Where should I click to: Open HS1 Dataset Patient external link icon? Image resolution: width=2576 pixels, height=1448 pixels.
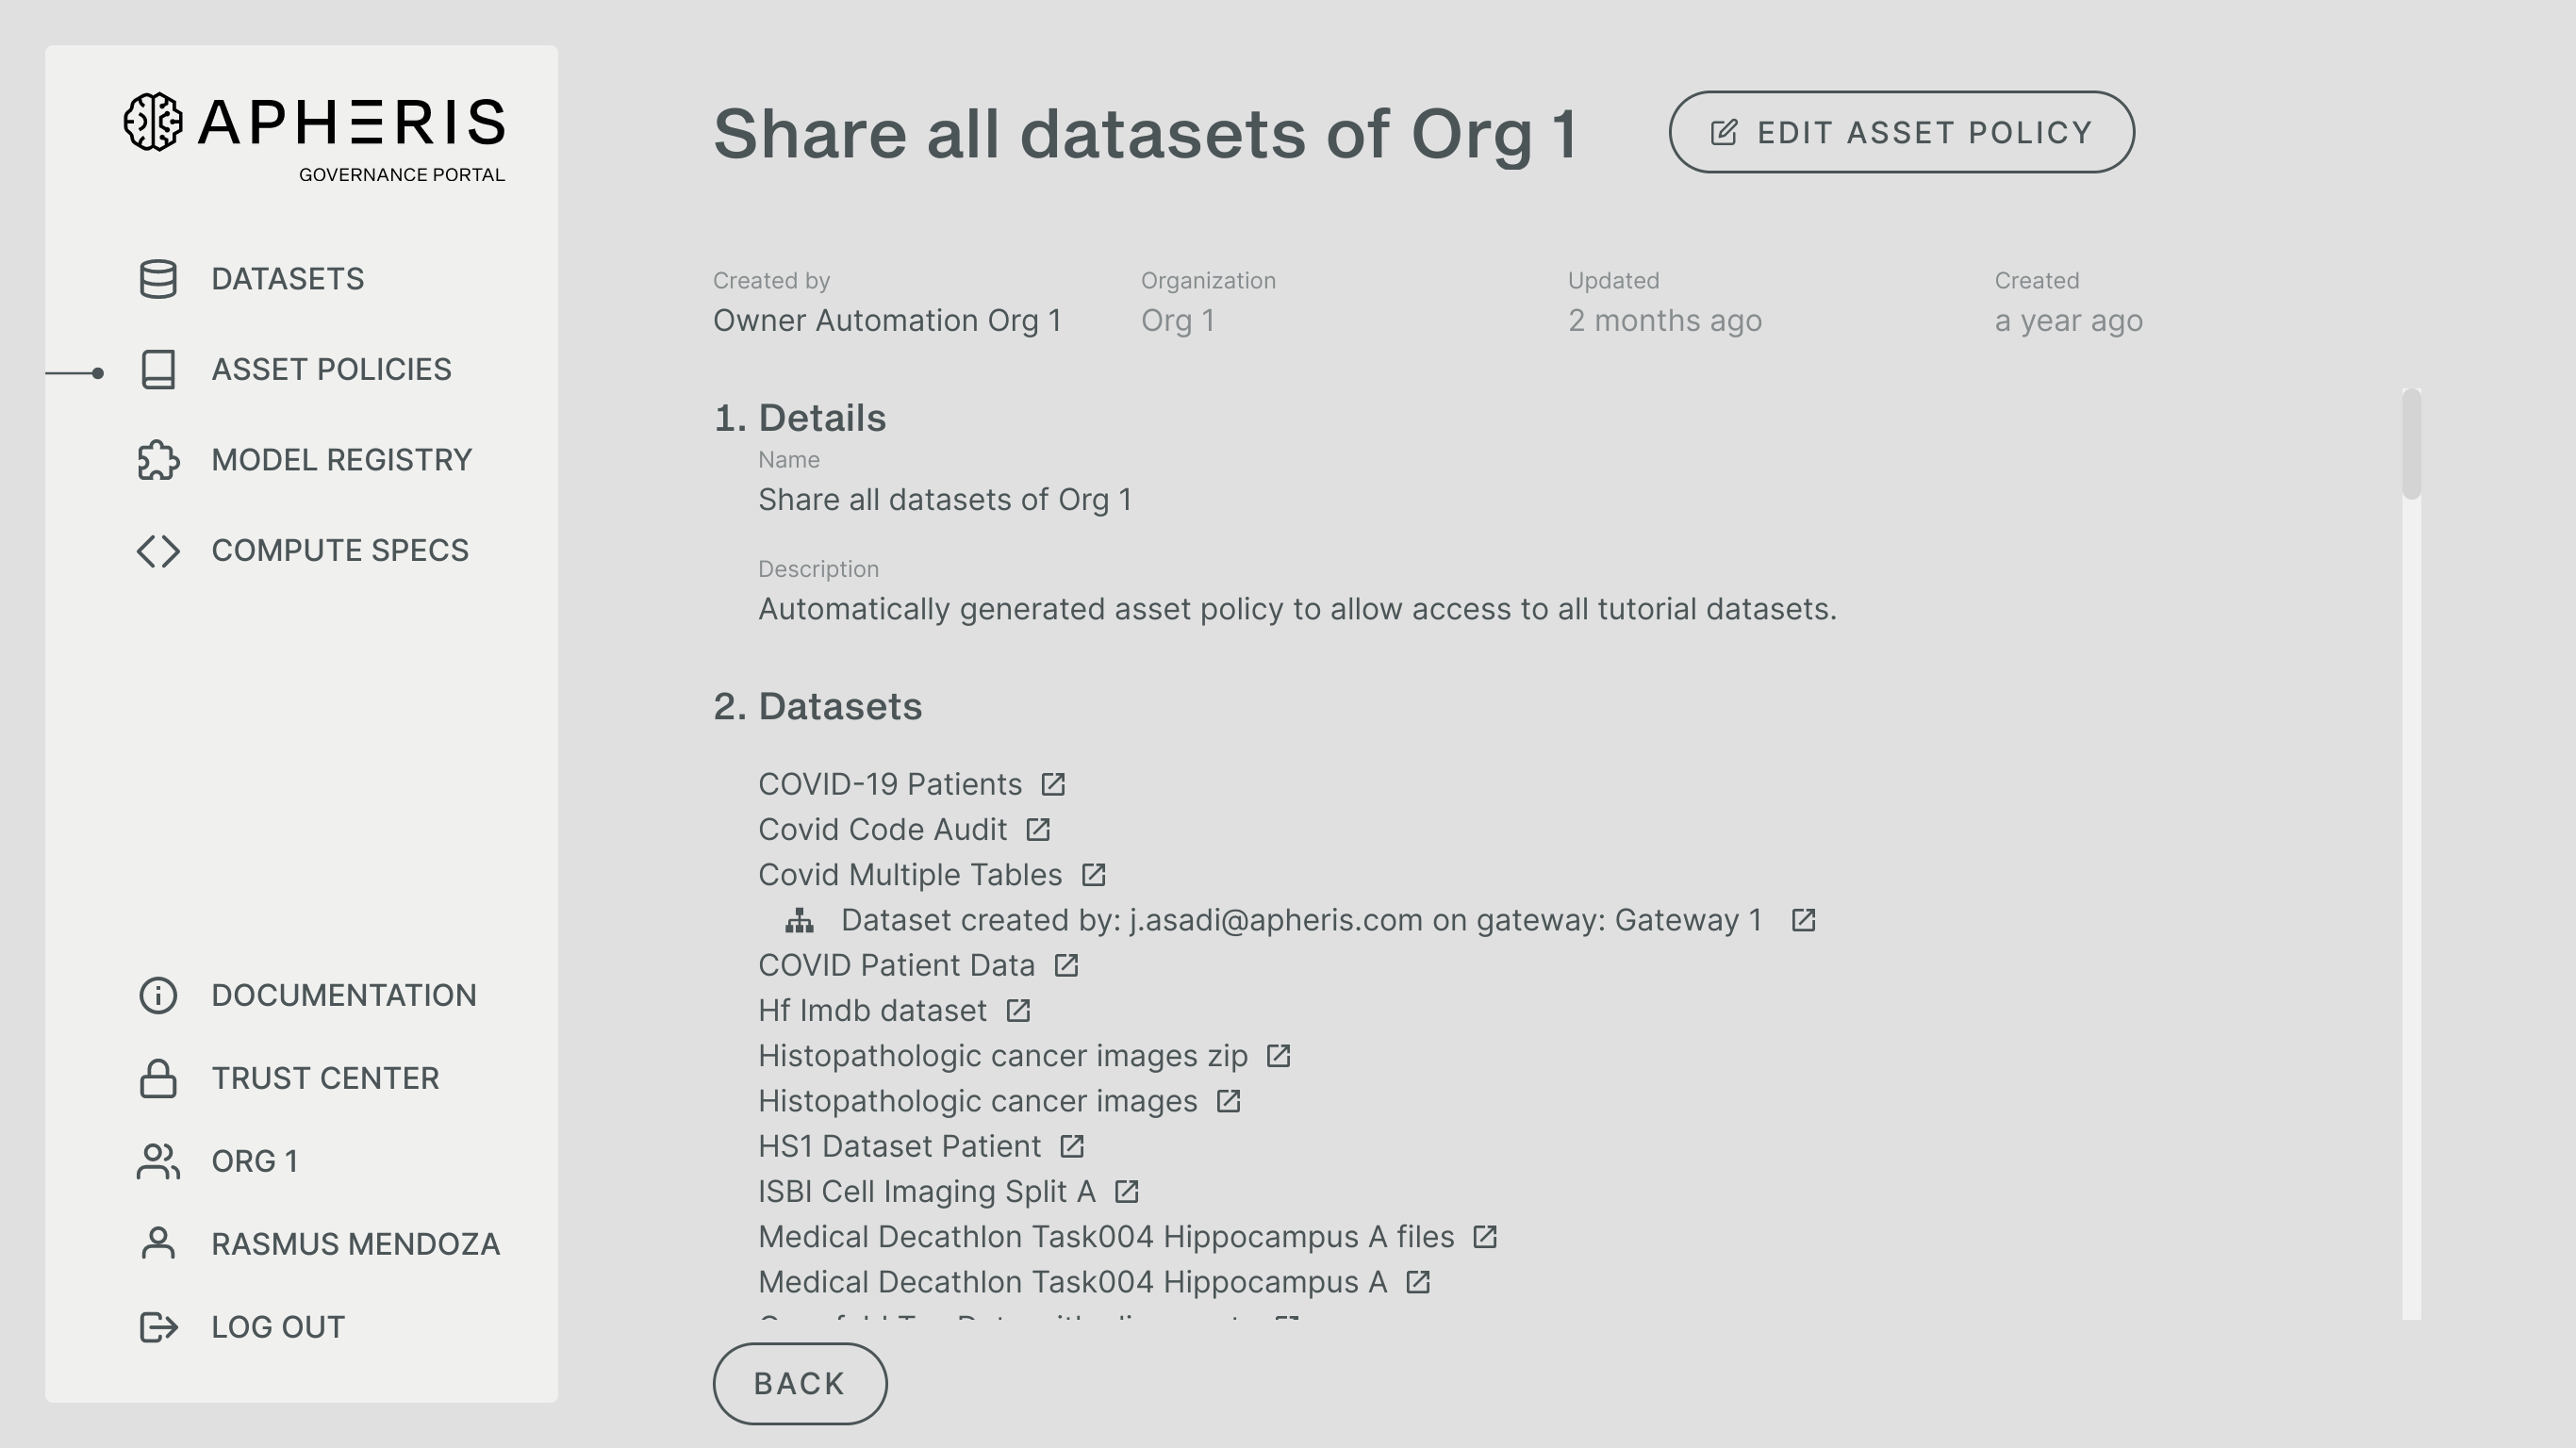1072,1146
